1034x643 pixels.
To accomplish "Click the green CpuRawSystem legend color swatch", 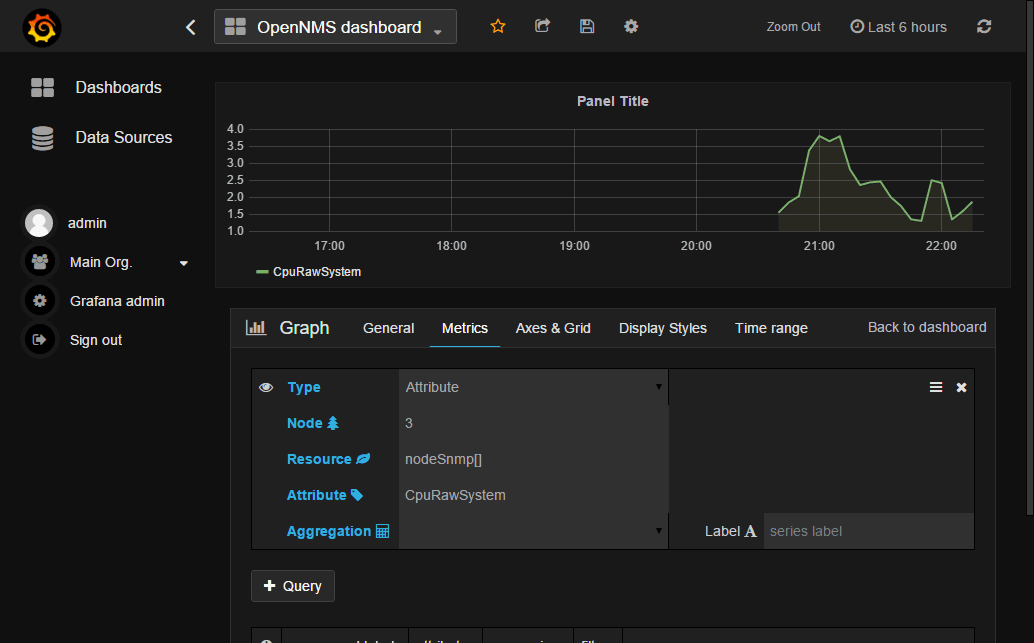I will [262, 272].
